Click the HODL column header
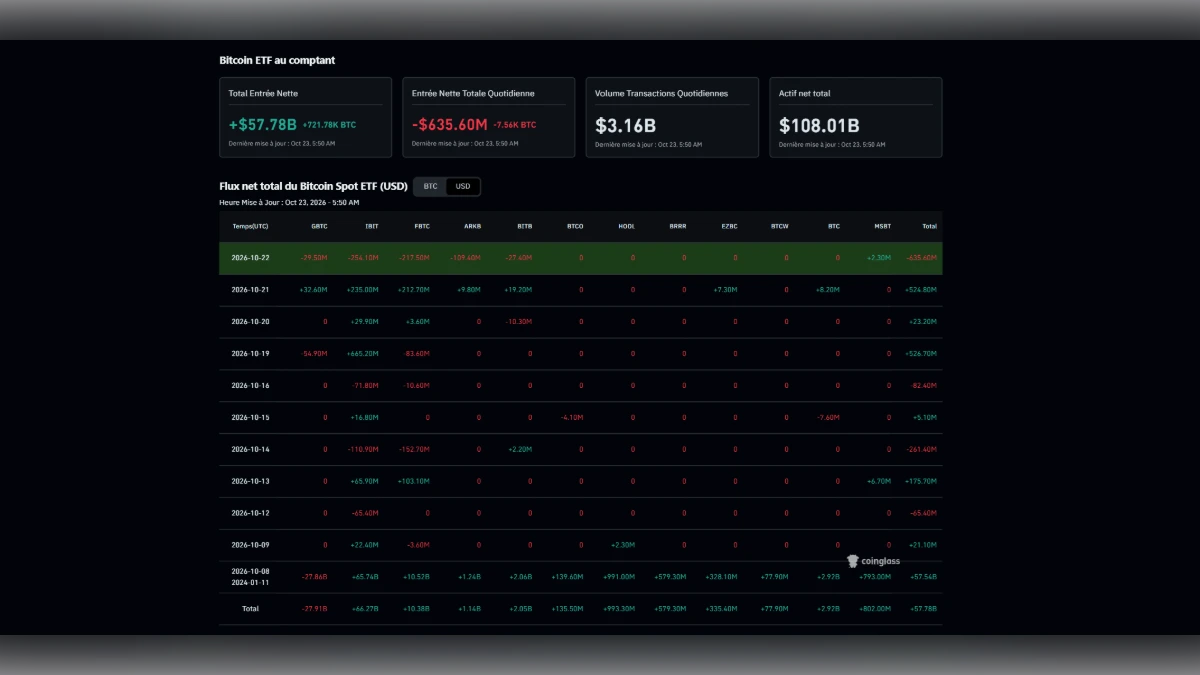The width and height of the screenshot is (1200, 675). pyautogui.click(x=626, y=226)
